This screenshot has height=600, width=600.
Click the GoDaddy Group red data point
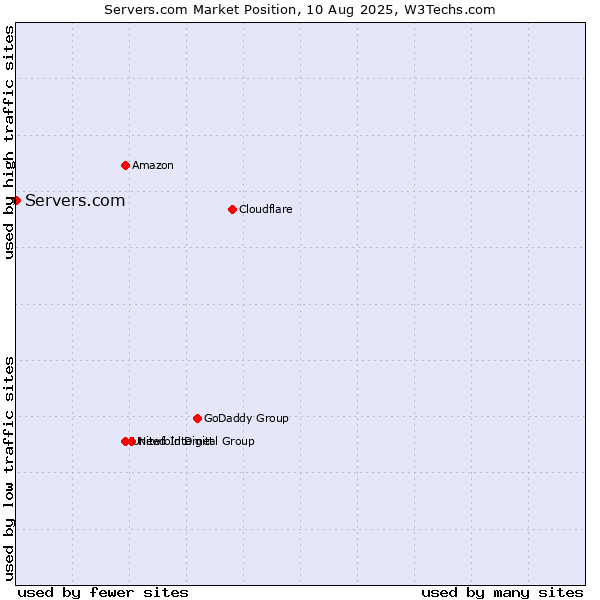click(197, 418)
